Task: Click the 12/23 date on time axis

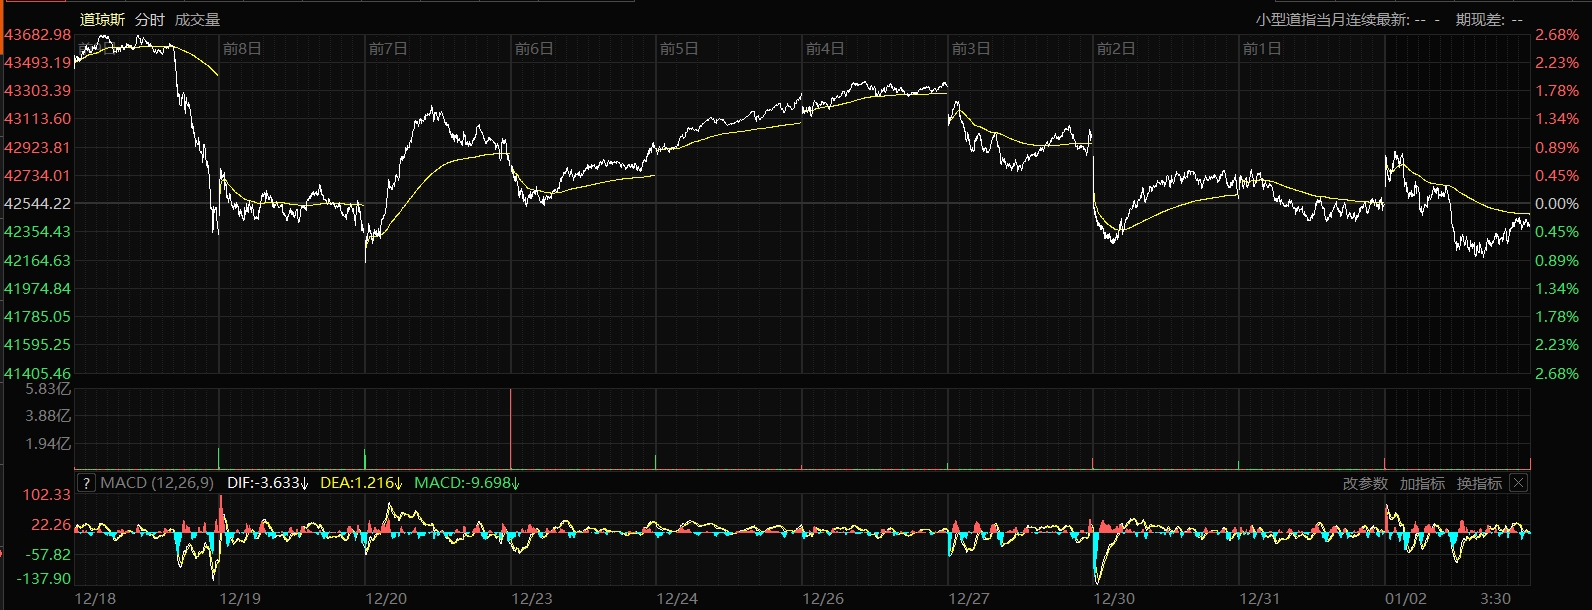Action: (532, 598)
